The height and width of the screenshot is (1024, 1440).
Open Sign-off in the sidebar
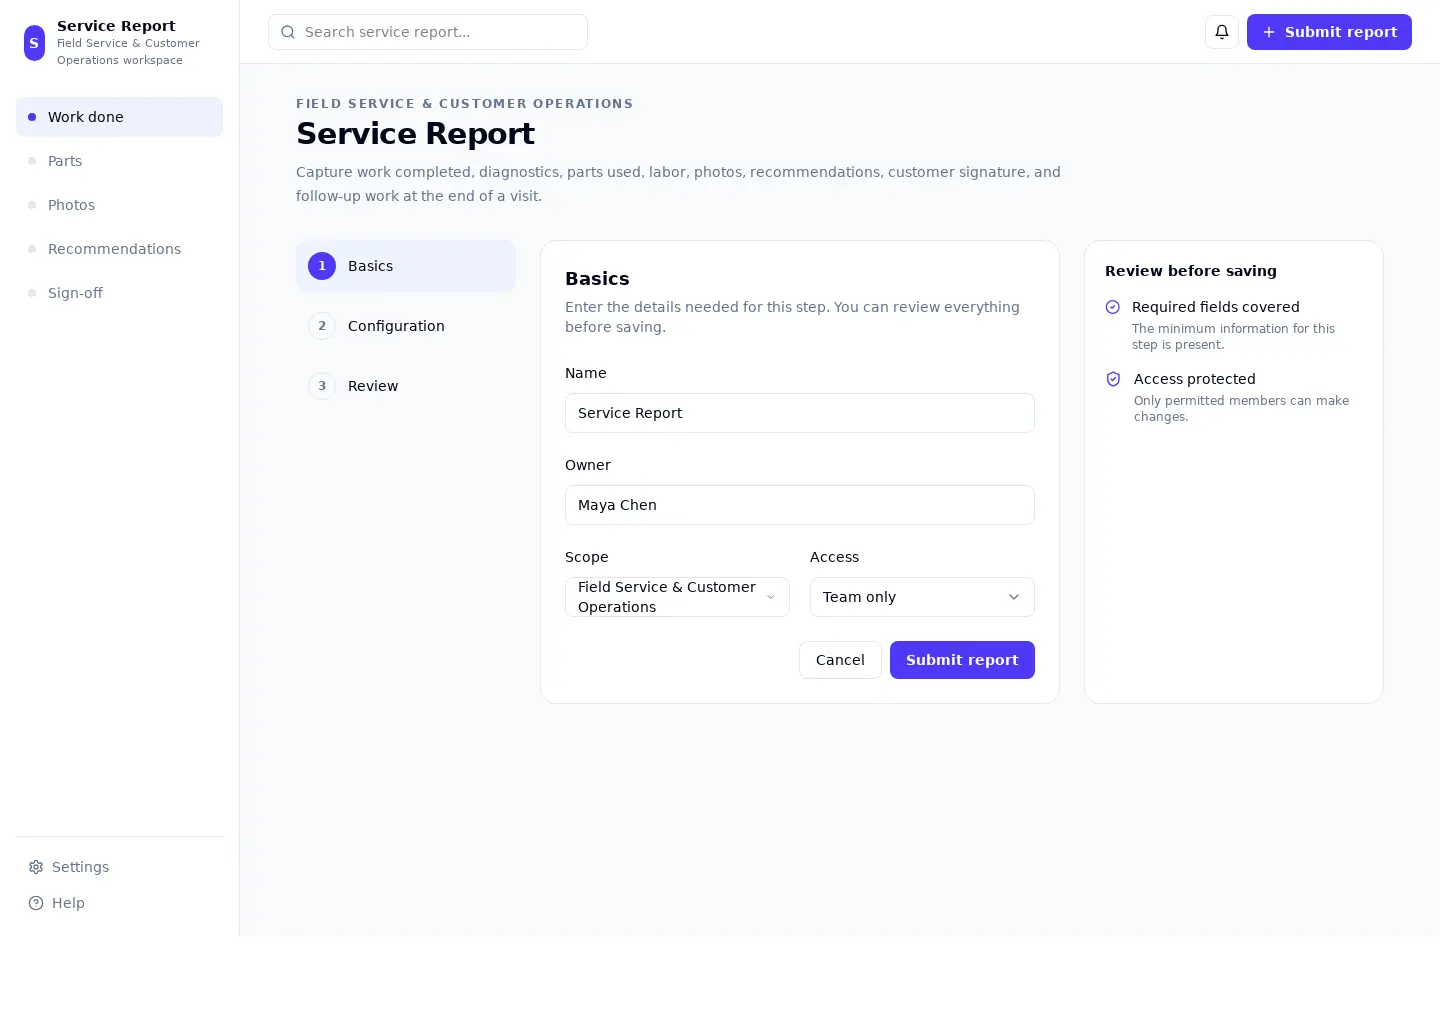click(119, 293)
